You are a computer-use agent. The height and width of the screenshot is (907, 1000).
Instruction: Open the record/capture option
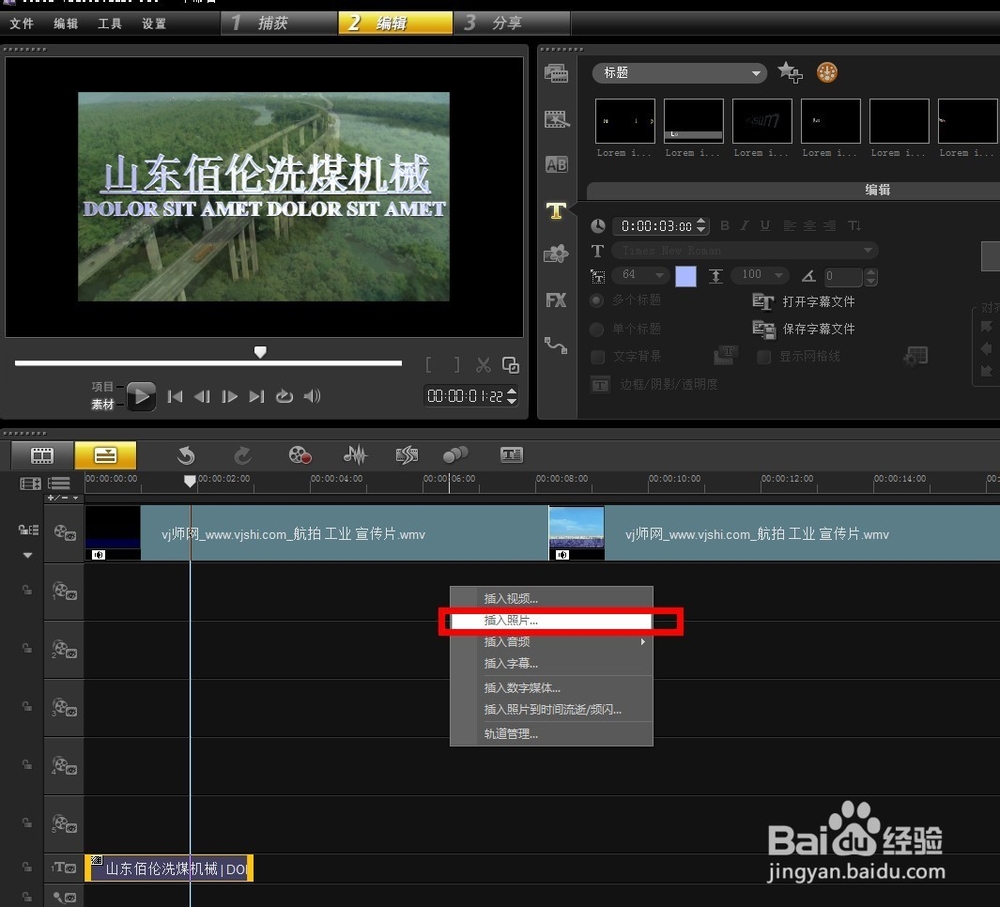300,455
